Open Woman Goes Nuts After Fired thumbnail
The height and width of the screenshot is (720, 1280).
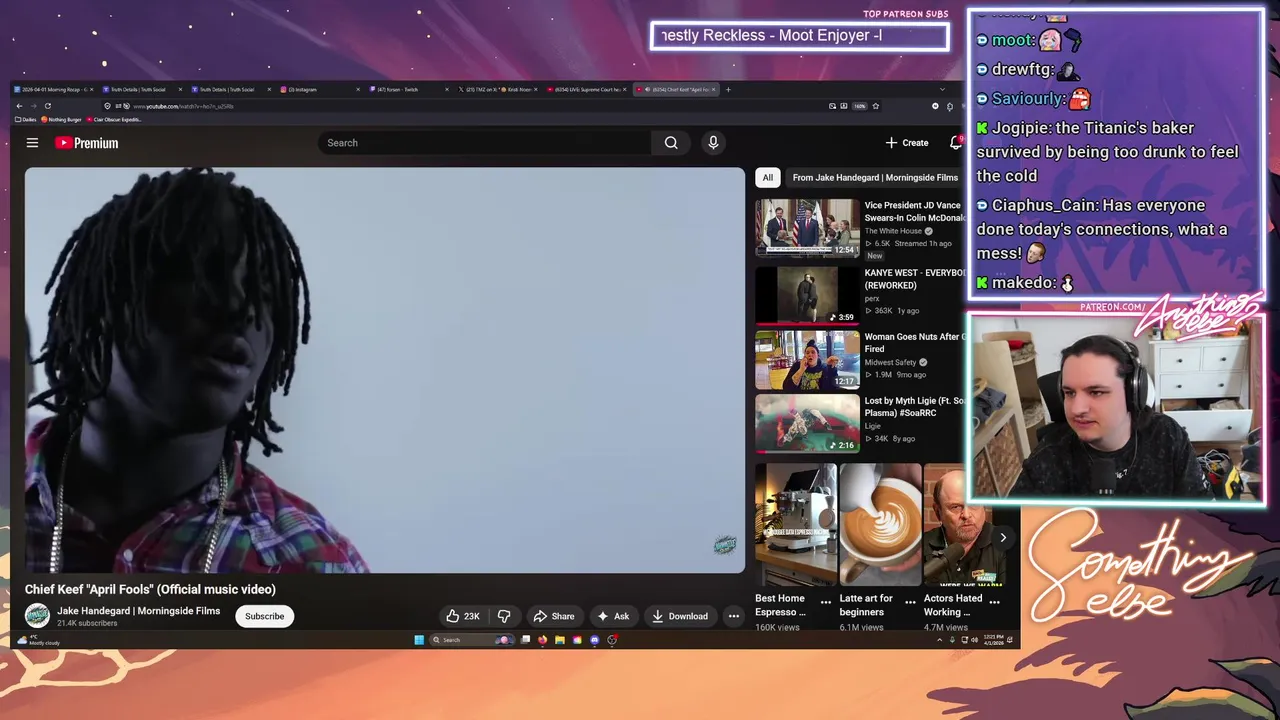click(x=807, y=360)
